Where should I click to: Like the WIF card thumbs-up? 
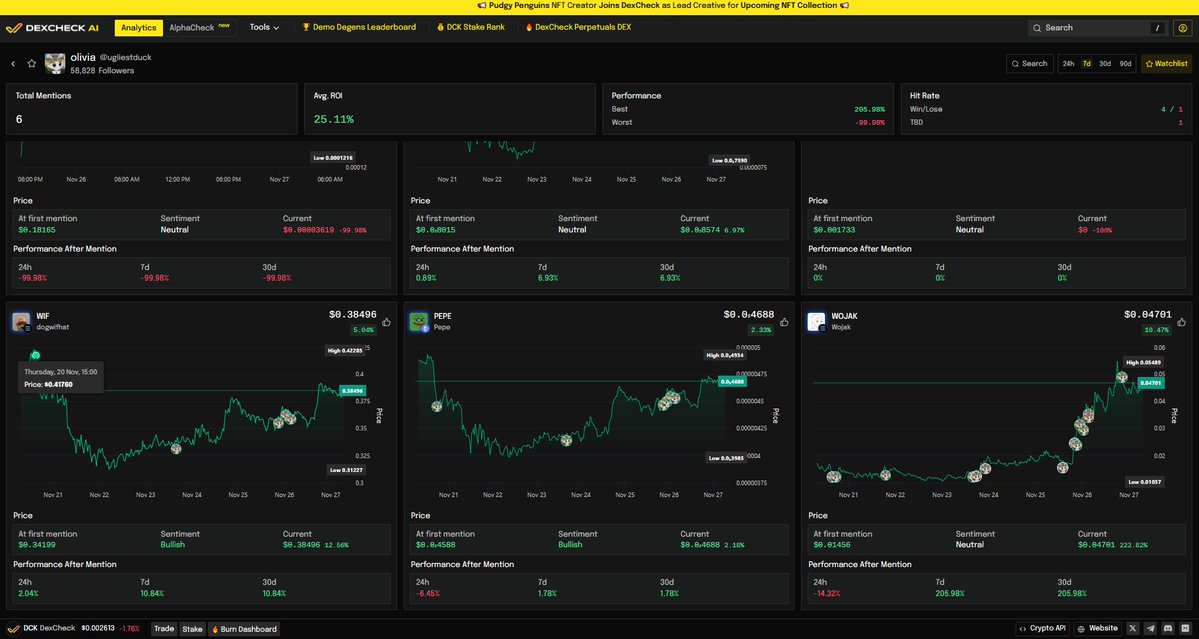point(386,322)
